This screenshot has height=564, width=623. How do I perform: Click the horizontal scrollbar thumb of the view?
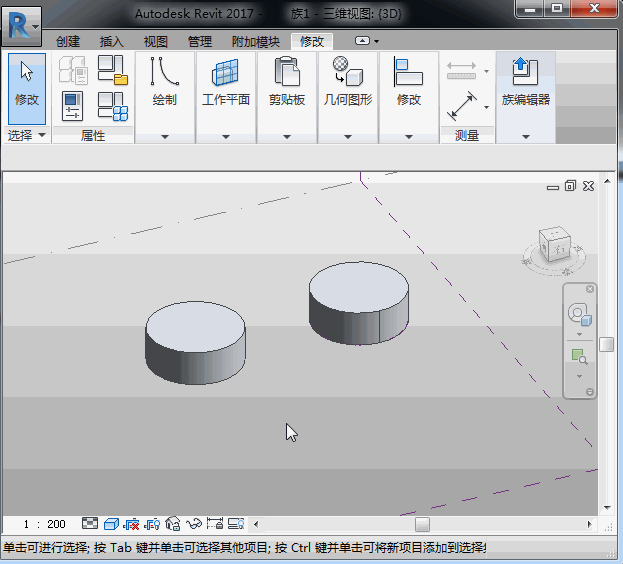pos(422,524)
